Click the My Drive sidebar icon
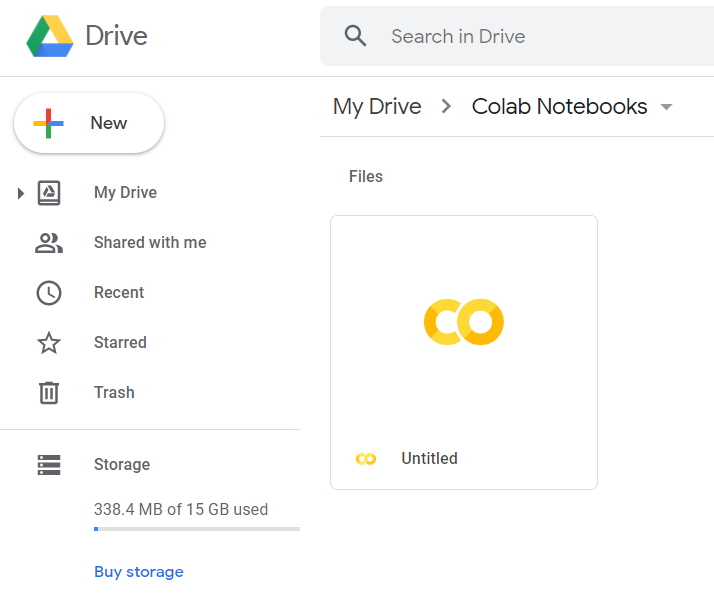The height and width of the screenshot is (596, 714). click(49, 193)
